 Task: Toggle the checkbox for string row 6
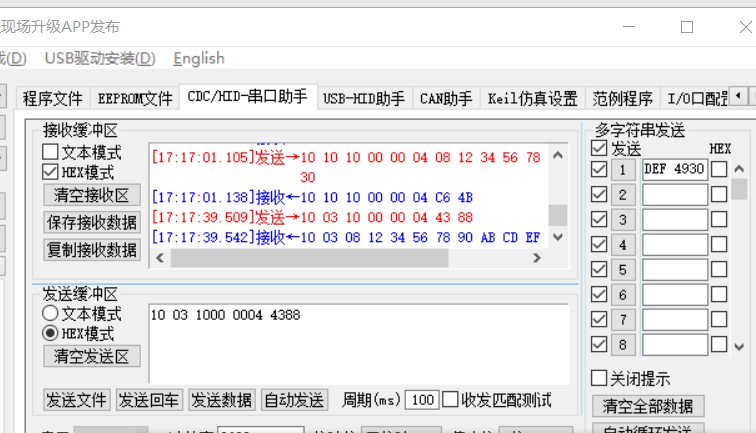point(599,294)
